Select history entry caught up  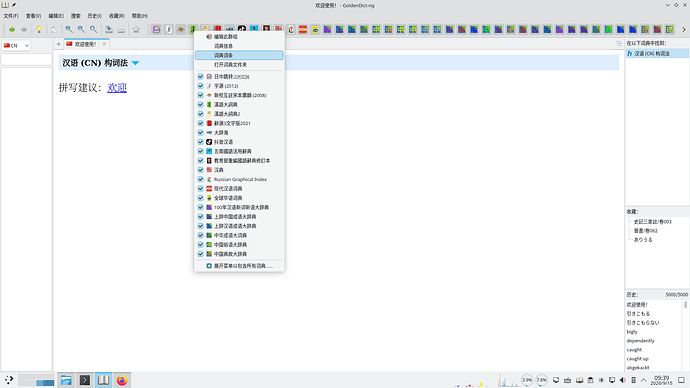pyautogui.click(x=638, y=359)
